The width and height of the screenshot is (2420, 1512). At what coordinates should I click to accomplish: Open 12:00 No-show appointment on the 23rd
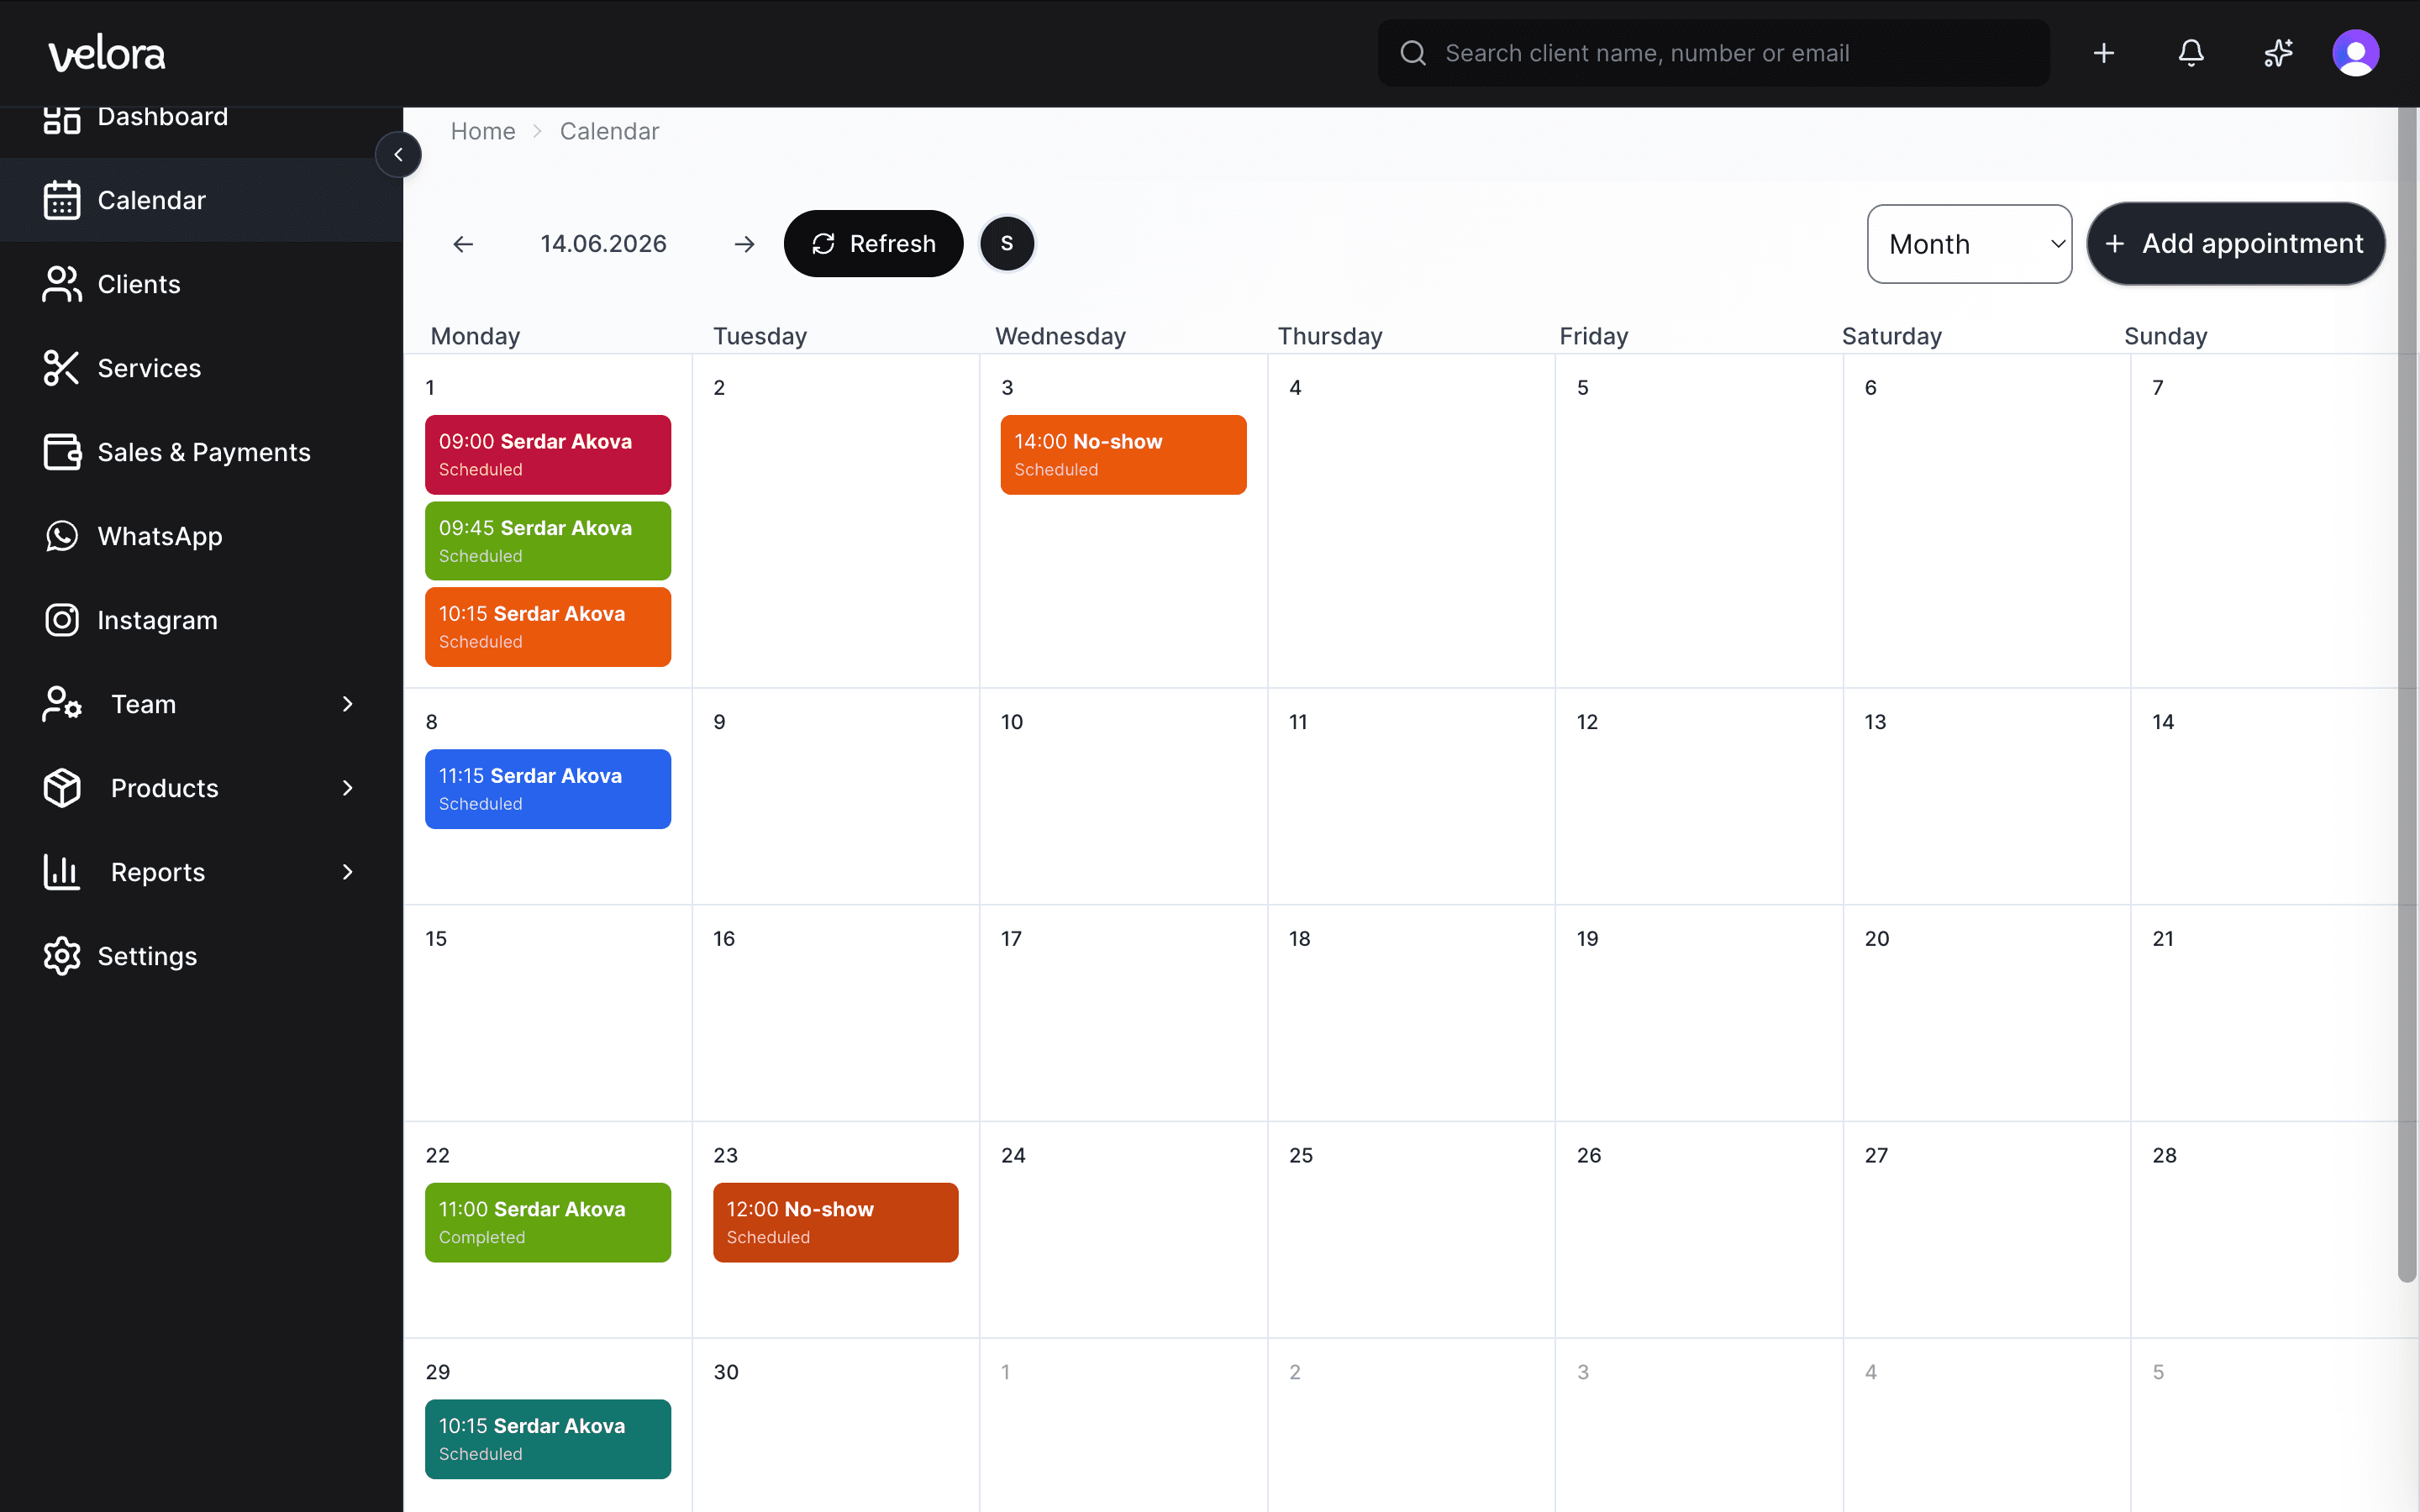coord(835,1222)
